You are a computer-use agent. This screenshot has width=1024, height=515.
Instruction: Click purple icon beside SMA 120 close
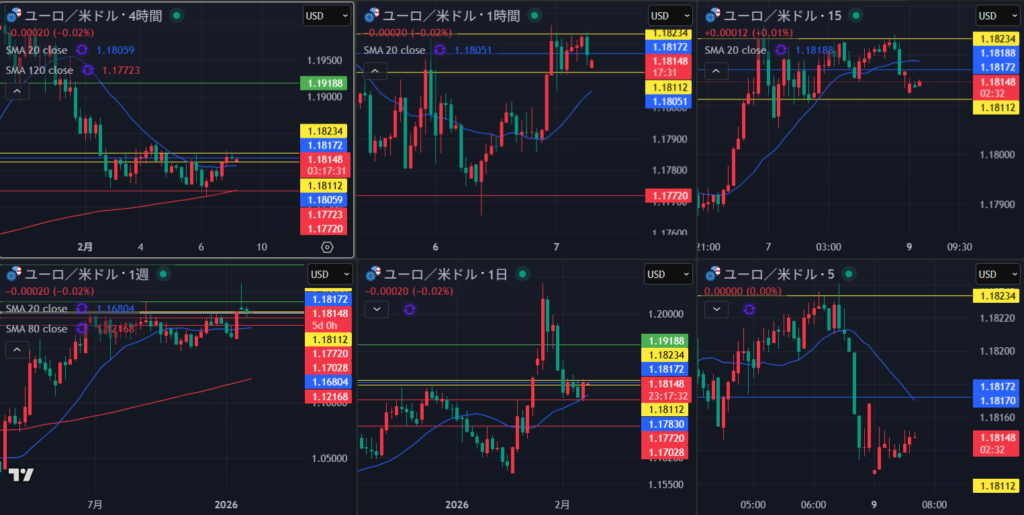click(x=89, y=70)
